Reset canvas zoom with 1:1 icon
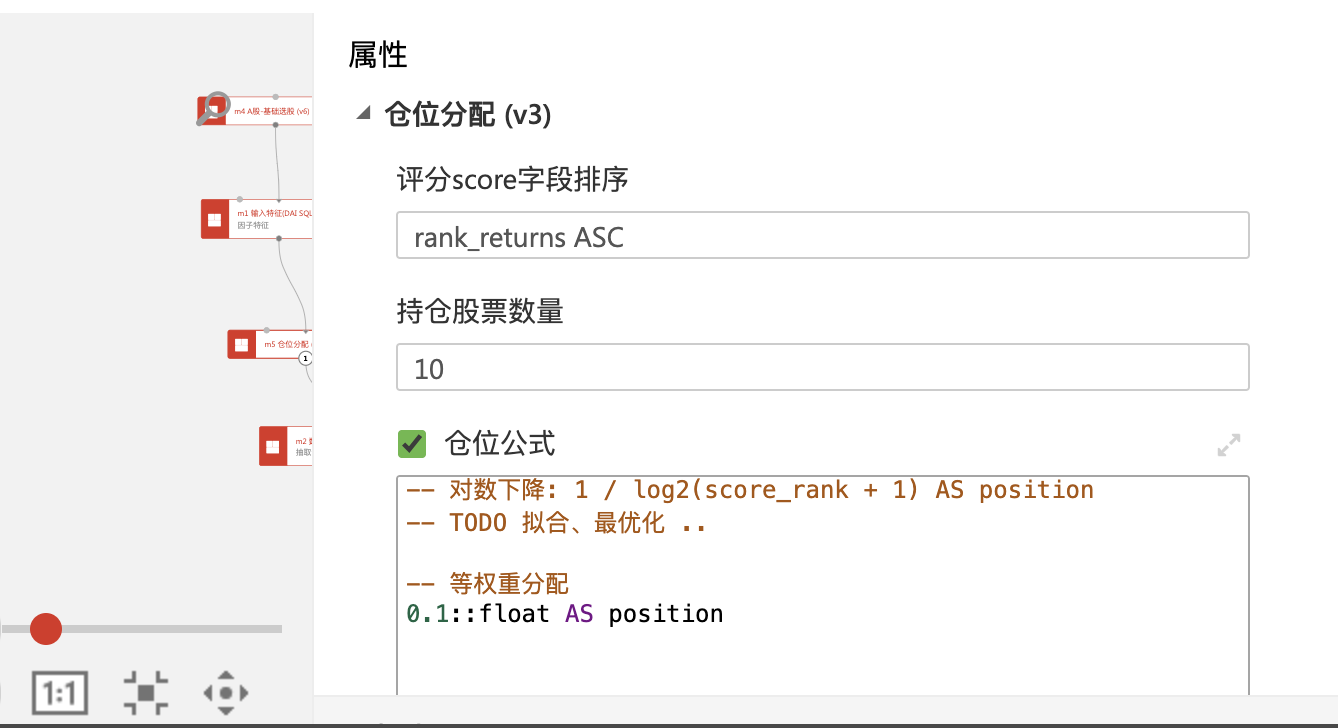This screenshot has height=728, width=1338. pos(60,692)
